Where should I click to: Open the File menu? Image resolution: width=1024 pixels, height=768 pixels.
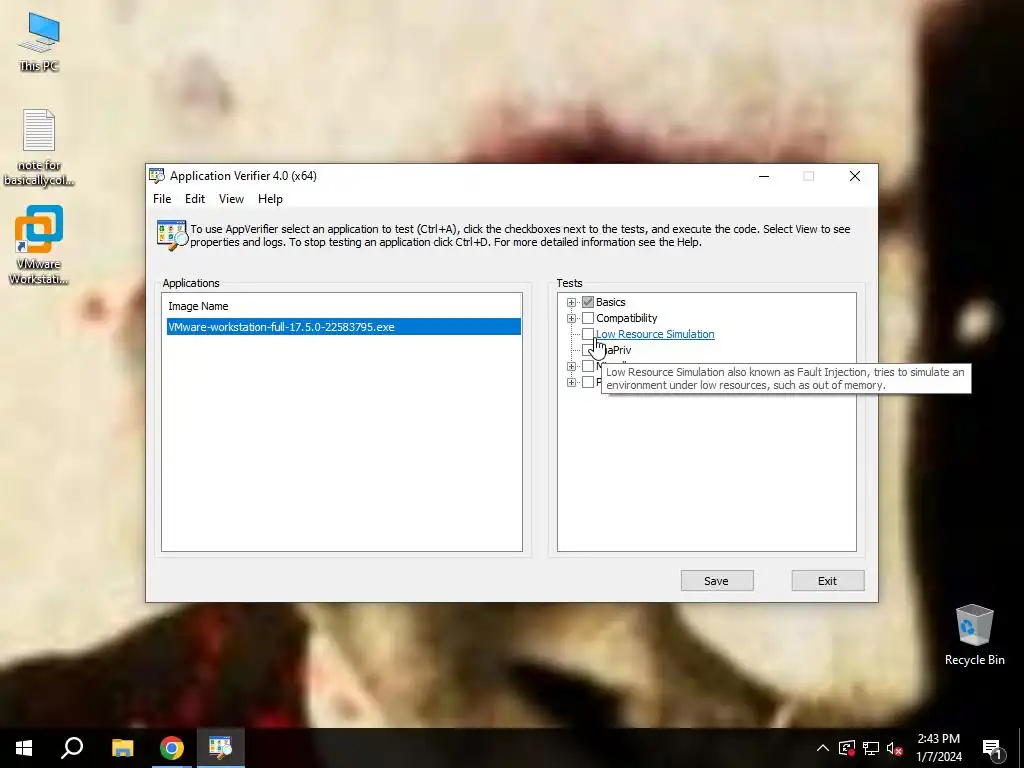[x=162, y=199]
